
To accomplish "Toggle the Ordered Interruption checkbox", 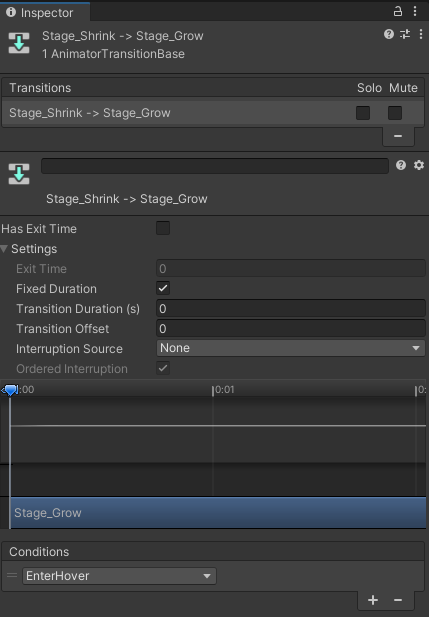I will (163, 368).
